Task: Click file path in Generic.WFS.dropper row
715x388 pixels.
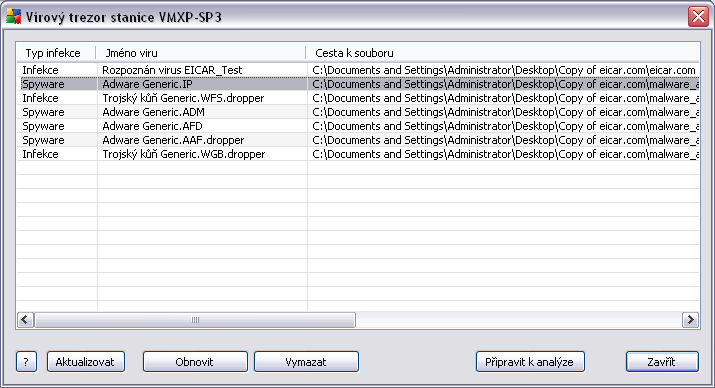Action: coord(506,98)
